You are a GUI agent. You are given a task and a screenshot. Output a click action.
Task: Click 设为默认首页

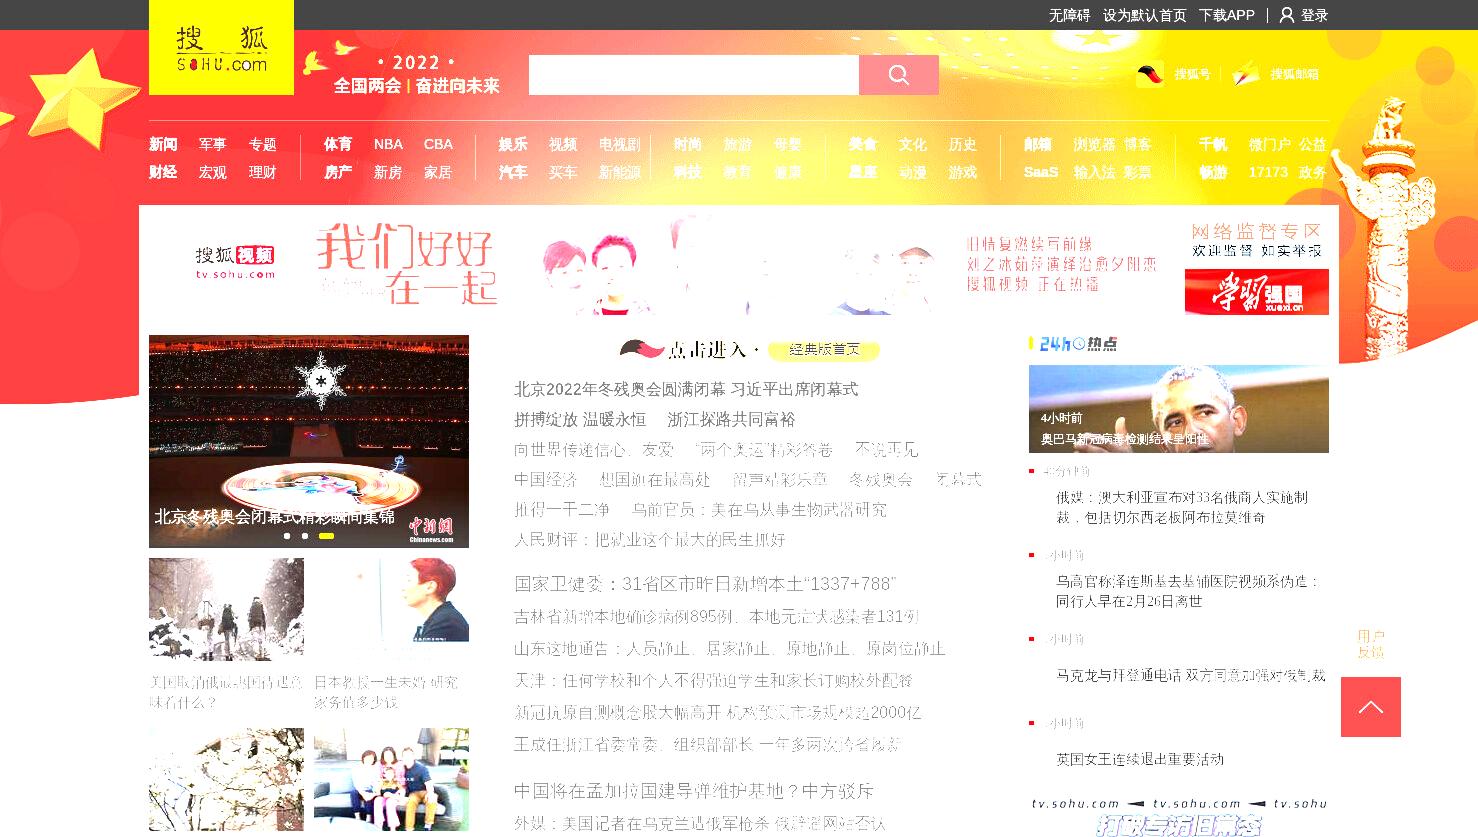click(1144, 15)
